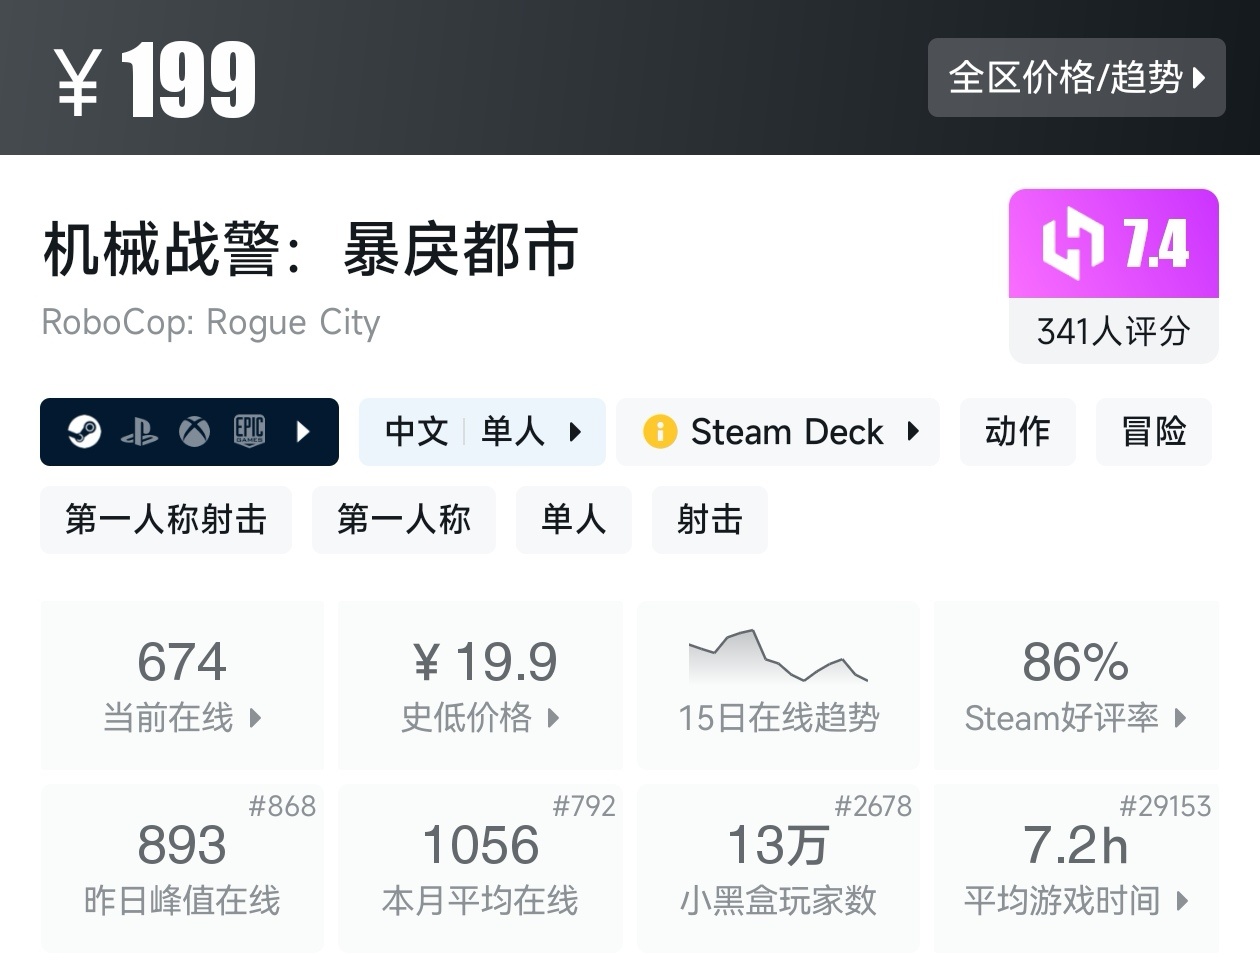Click the Steam platform icon
The image size is (1260, 965).
click(85, 432)
